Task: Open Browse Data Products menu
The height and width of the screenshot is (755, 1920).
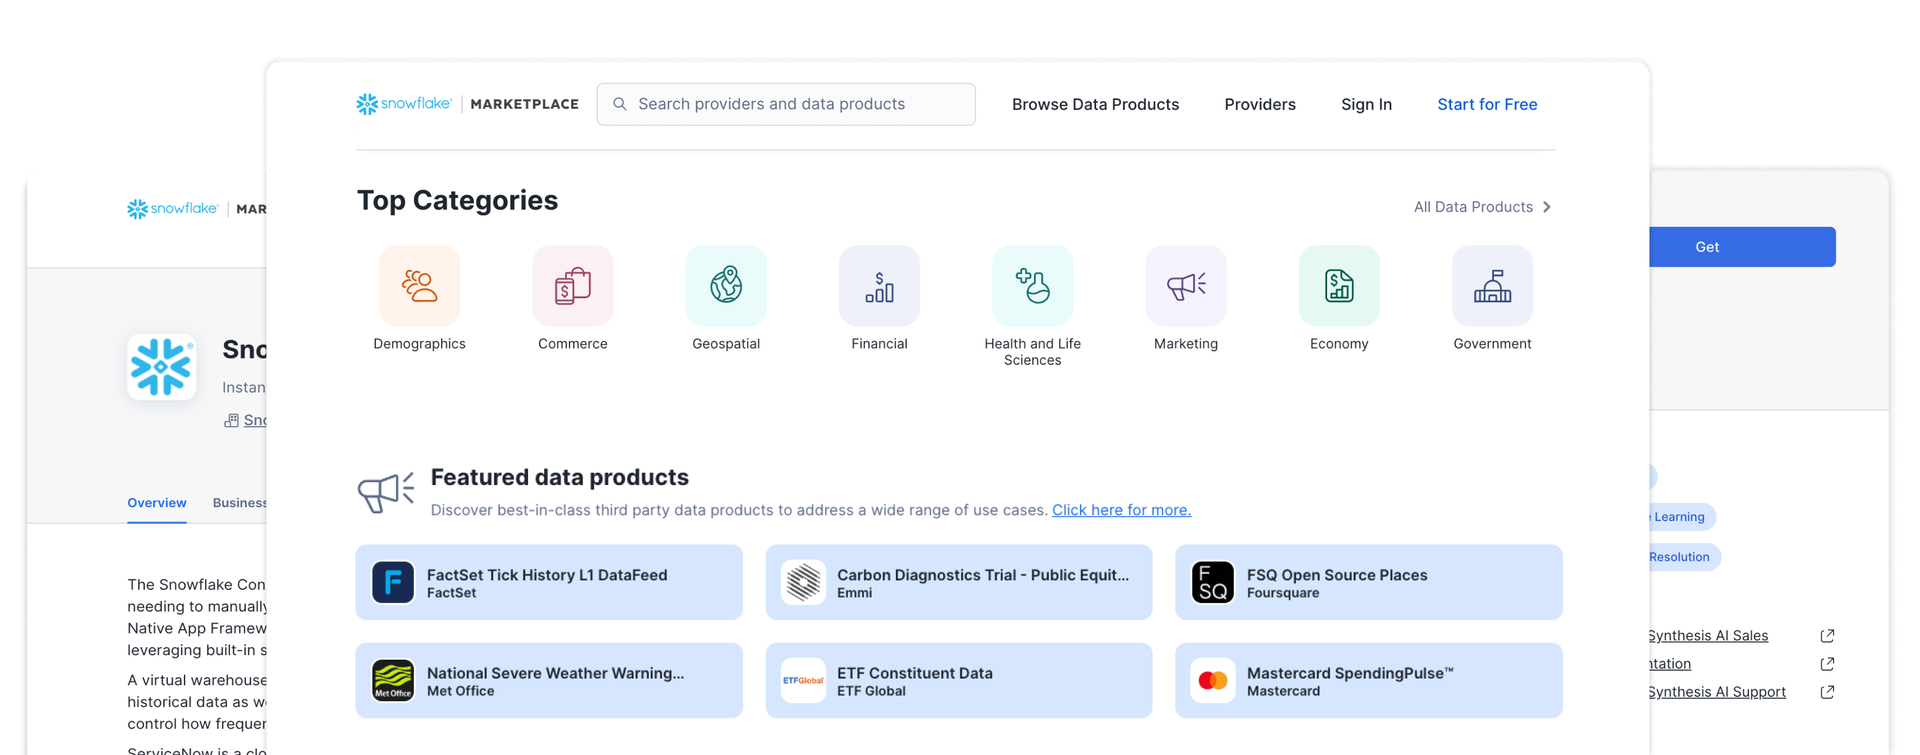Action: [x=1095, y=104]
